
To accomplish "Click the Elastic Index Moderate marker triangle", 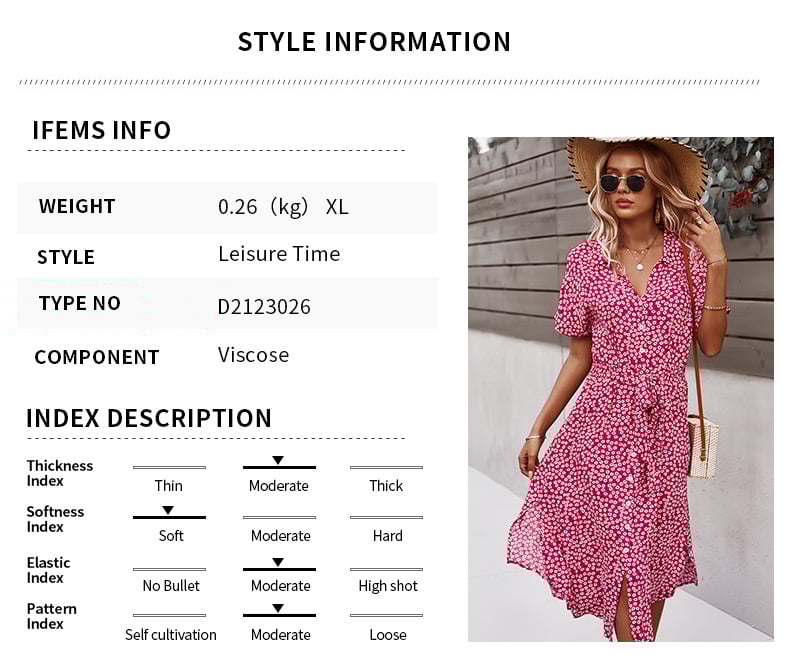I will point(278,563).
